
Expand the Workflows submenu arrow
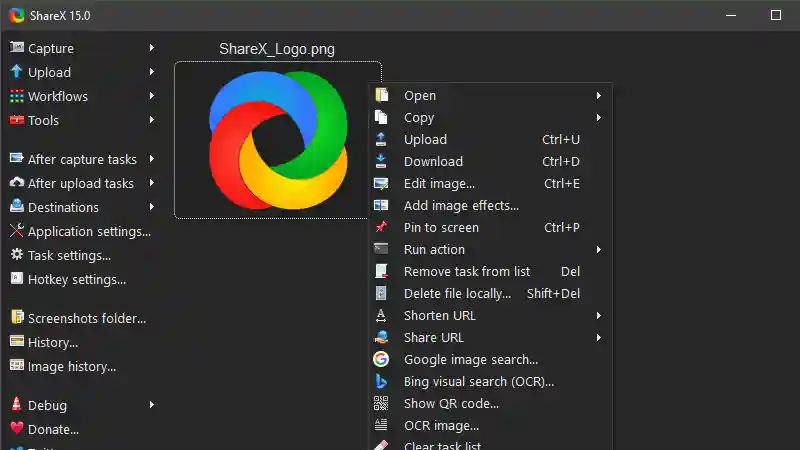(152, 95)
